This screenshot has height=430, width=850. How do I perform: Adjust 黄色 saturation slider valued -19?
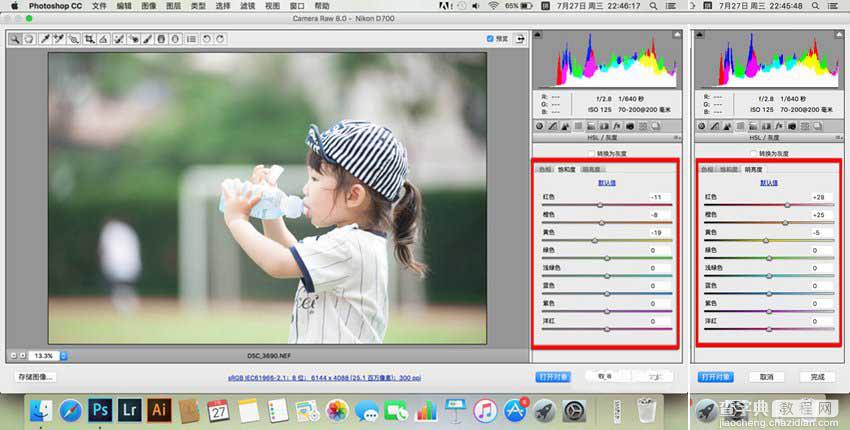[595, 240]
